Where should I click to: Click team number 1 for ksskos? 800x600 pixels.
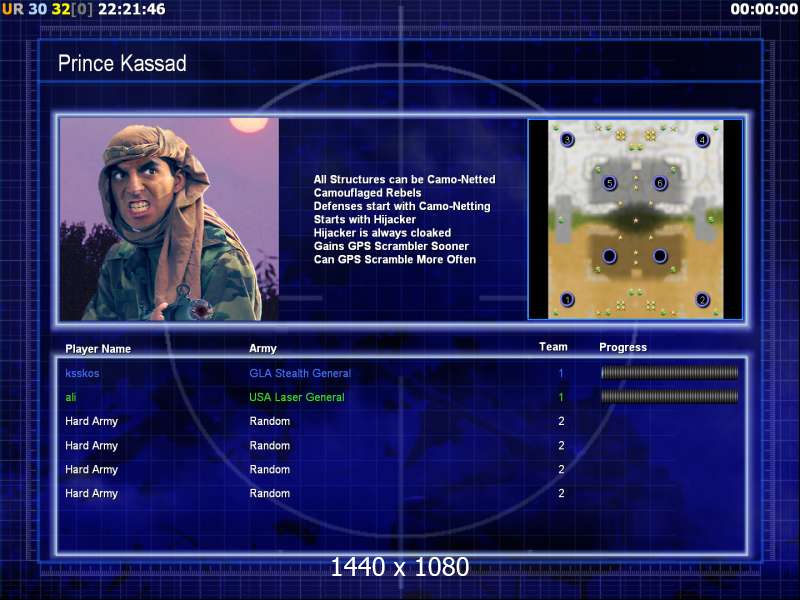point(561,373)
